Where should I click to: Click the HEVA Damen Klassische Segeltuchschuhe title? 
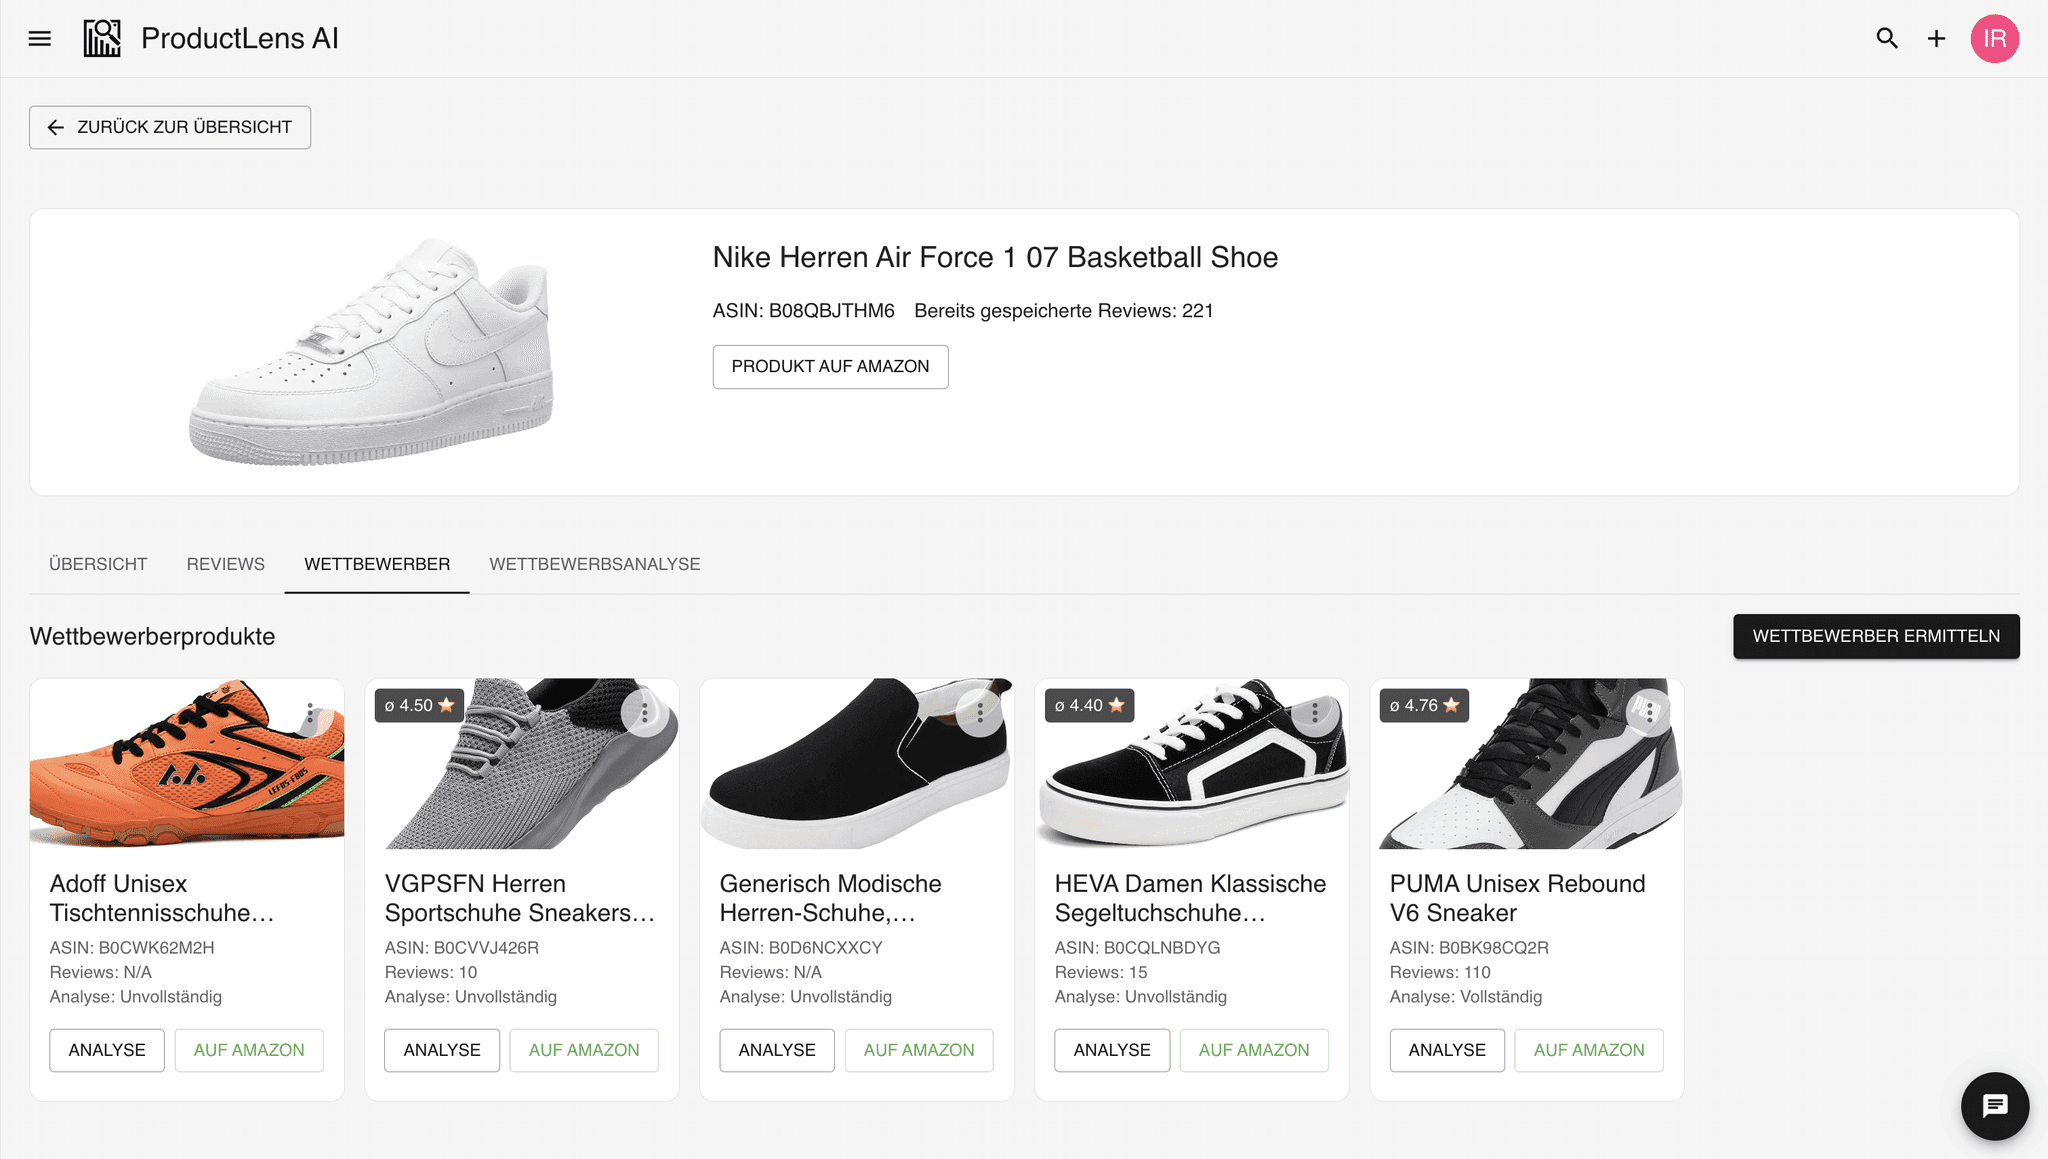[x=1191, y=898]
